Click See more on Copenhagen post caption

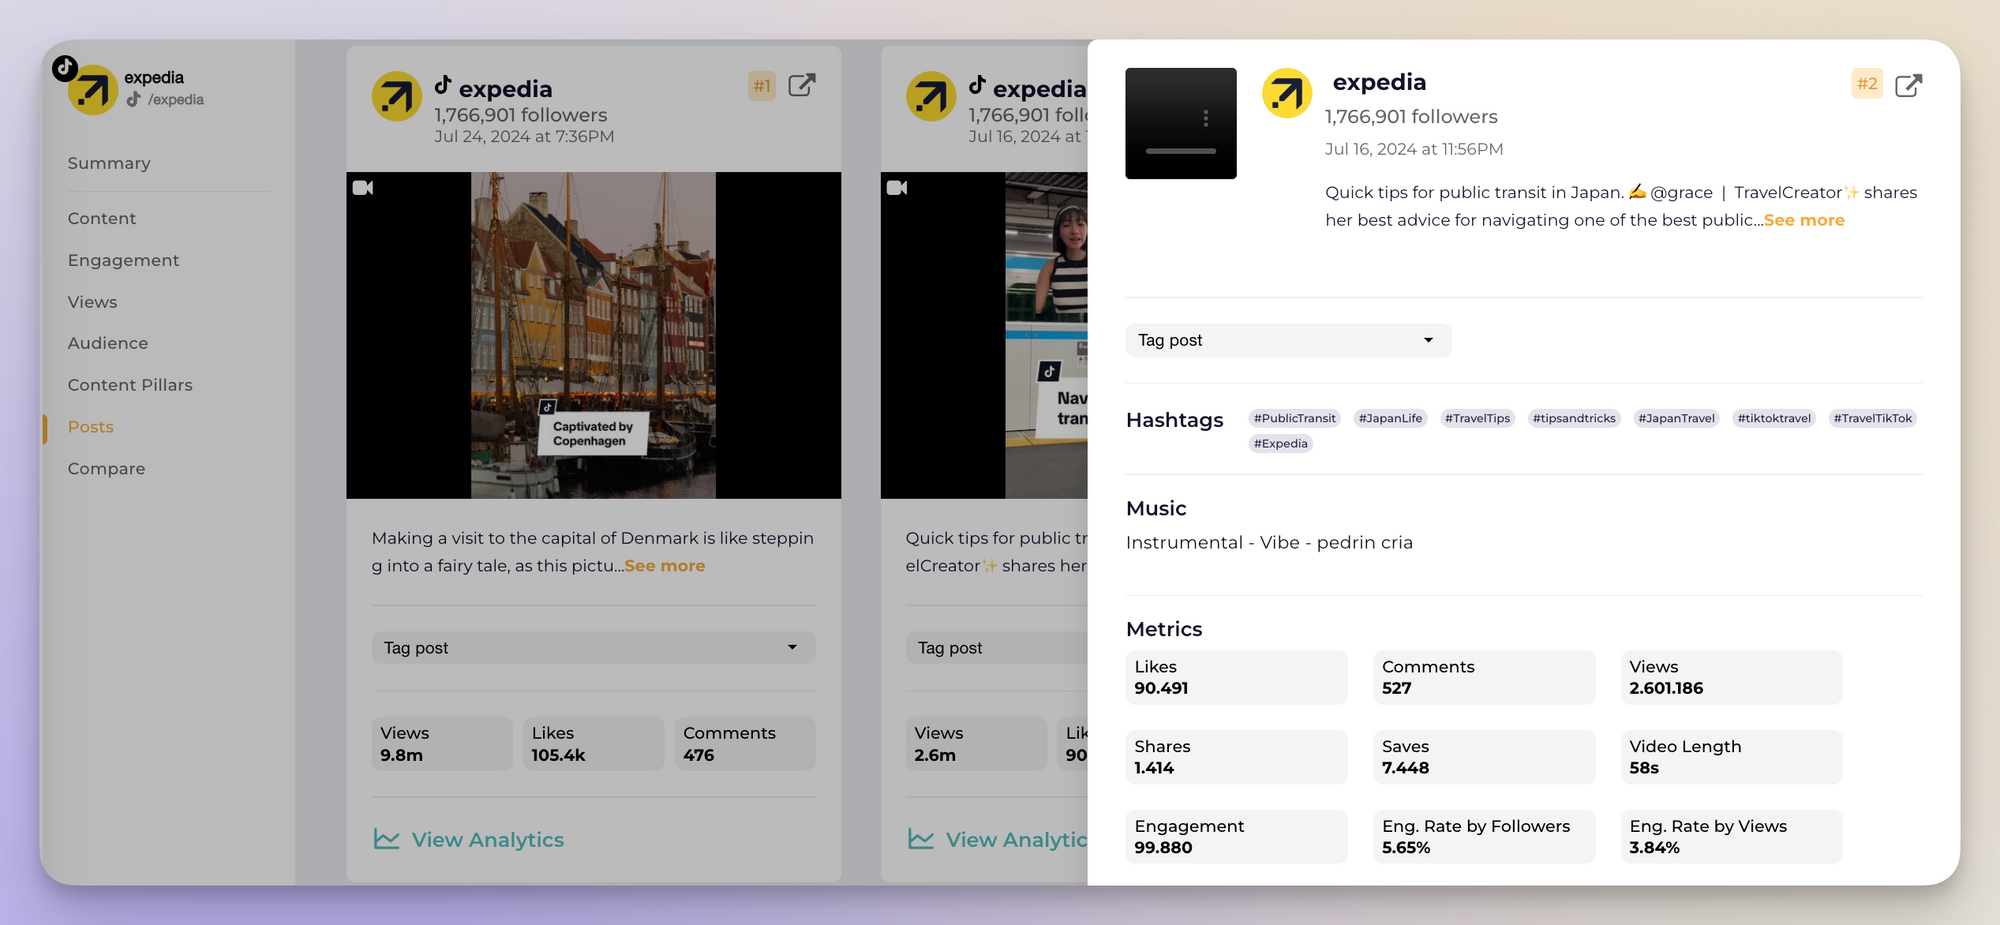665,566
